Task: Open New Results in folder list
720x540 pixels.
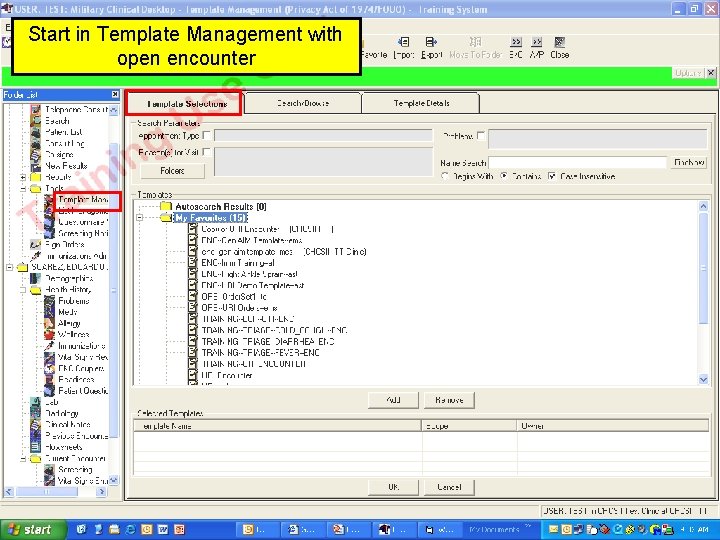Action: click(x=66, y=166)
